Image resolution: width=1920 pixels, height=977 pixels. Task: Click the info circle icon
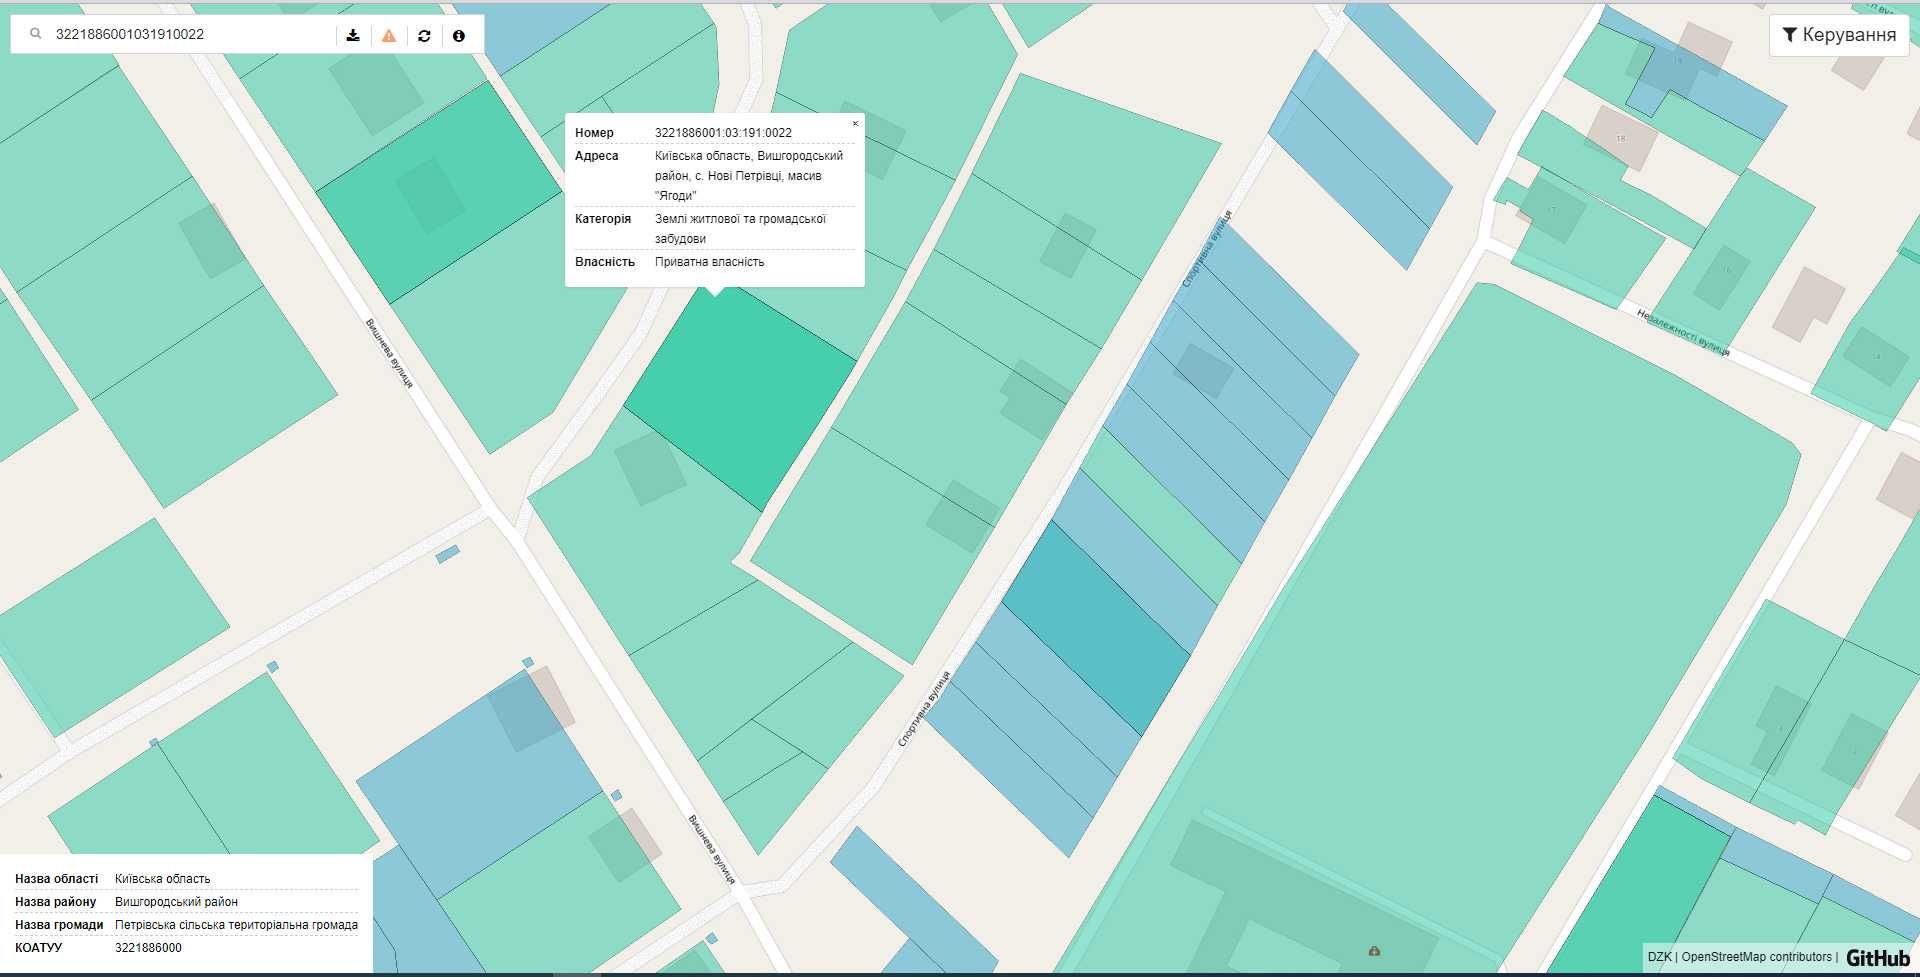[459, 36]
